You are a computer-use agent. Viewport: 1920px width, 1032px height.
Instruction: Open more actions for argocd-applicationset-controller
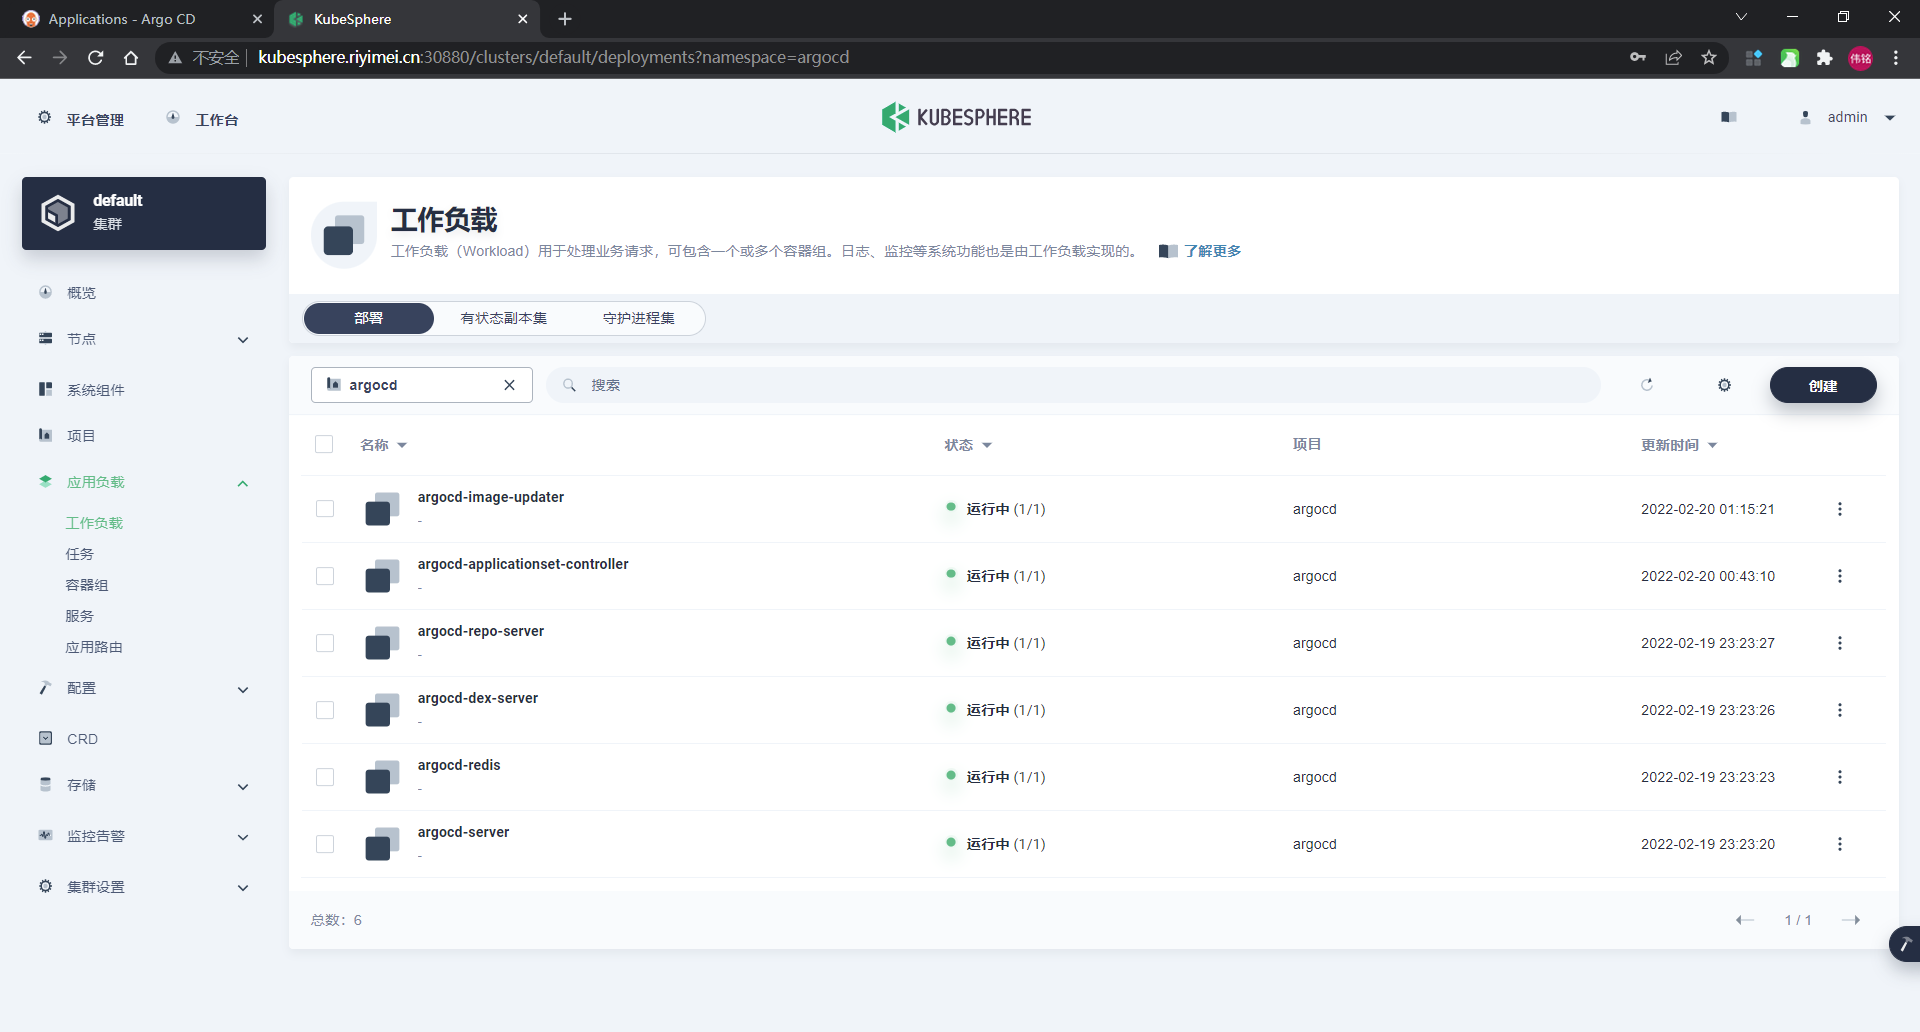(x=1839, y=576)
